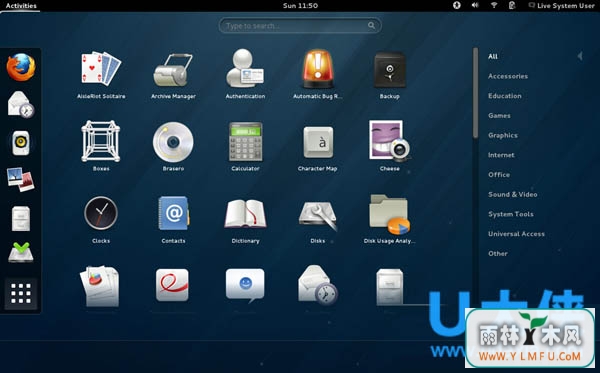The image size is (600, 373).
Task: Select the Graphics category
Action: [x=503, y=135]
